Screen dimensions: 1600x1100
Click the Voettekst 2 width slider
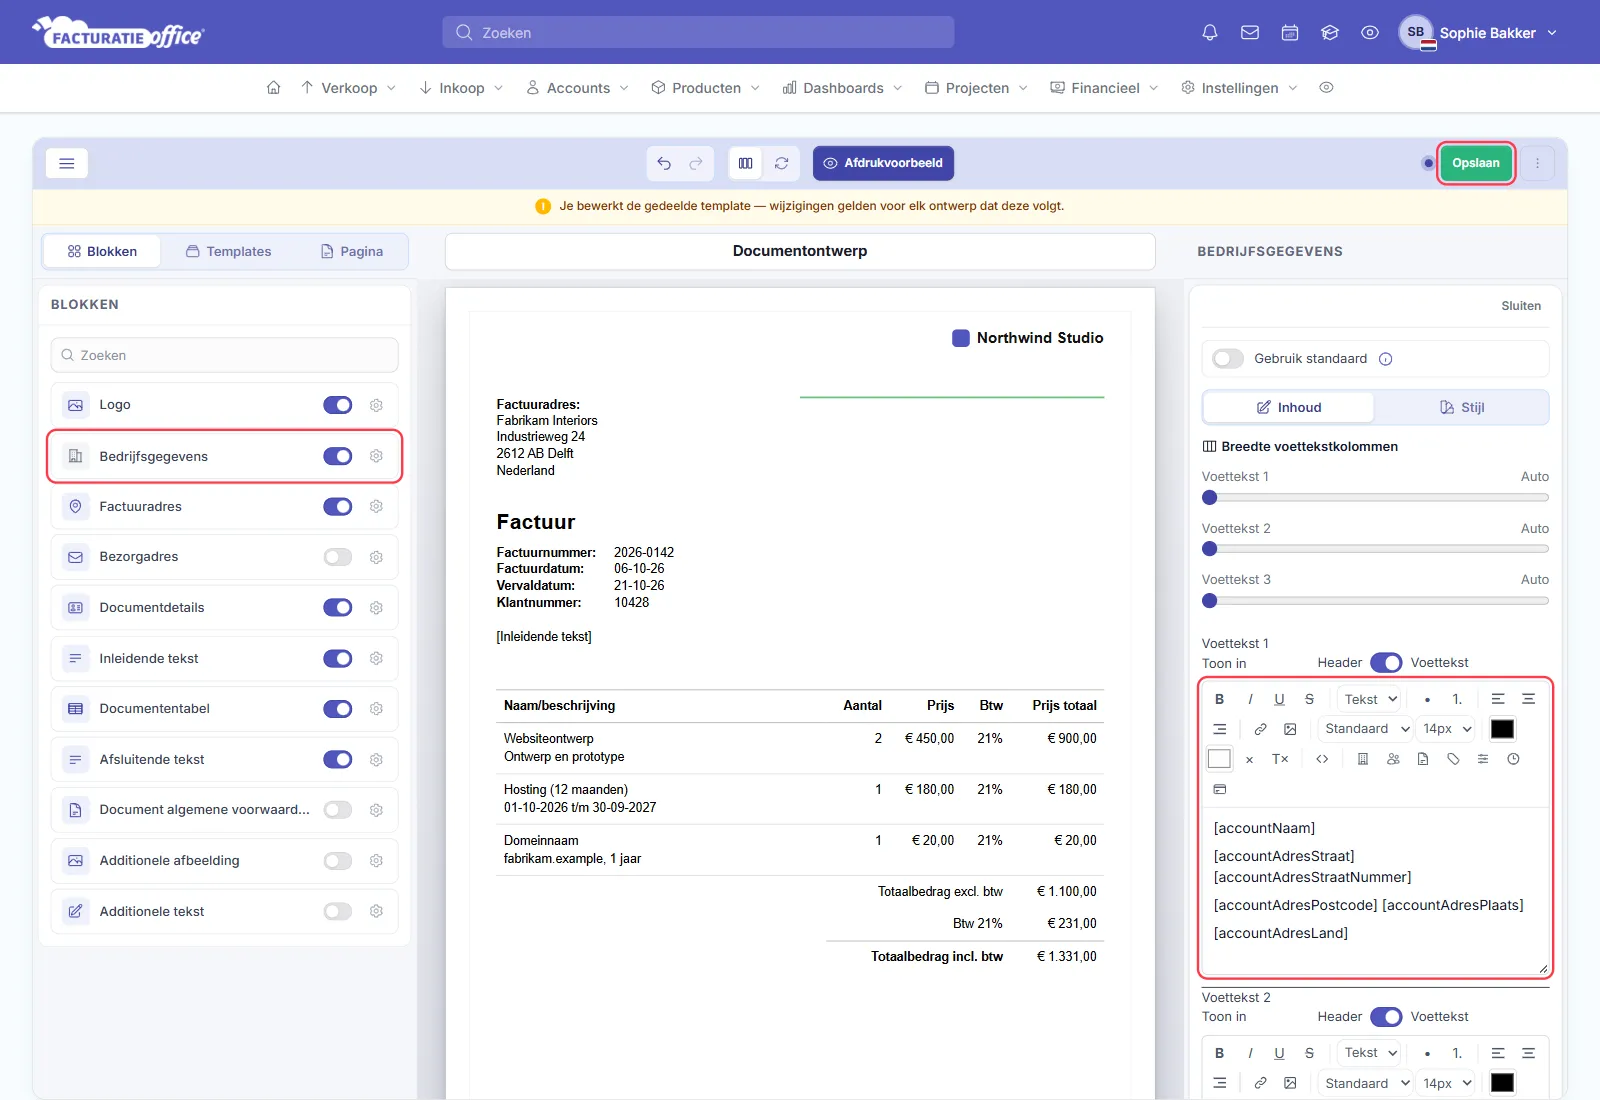click(1375, 549)
